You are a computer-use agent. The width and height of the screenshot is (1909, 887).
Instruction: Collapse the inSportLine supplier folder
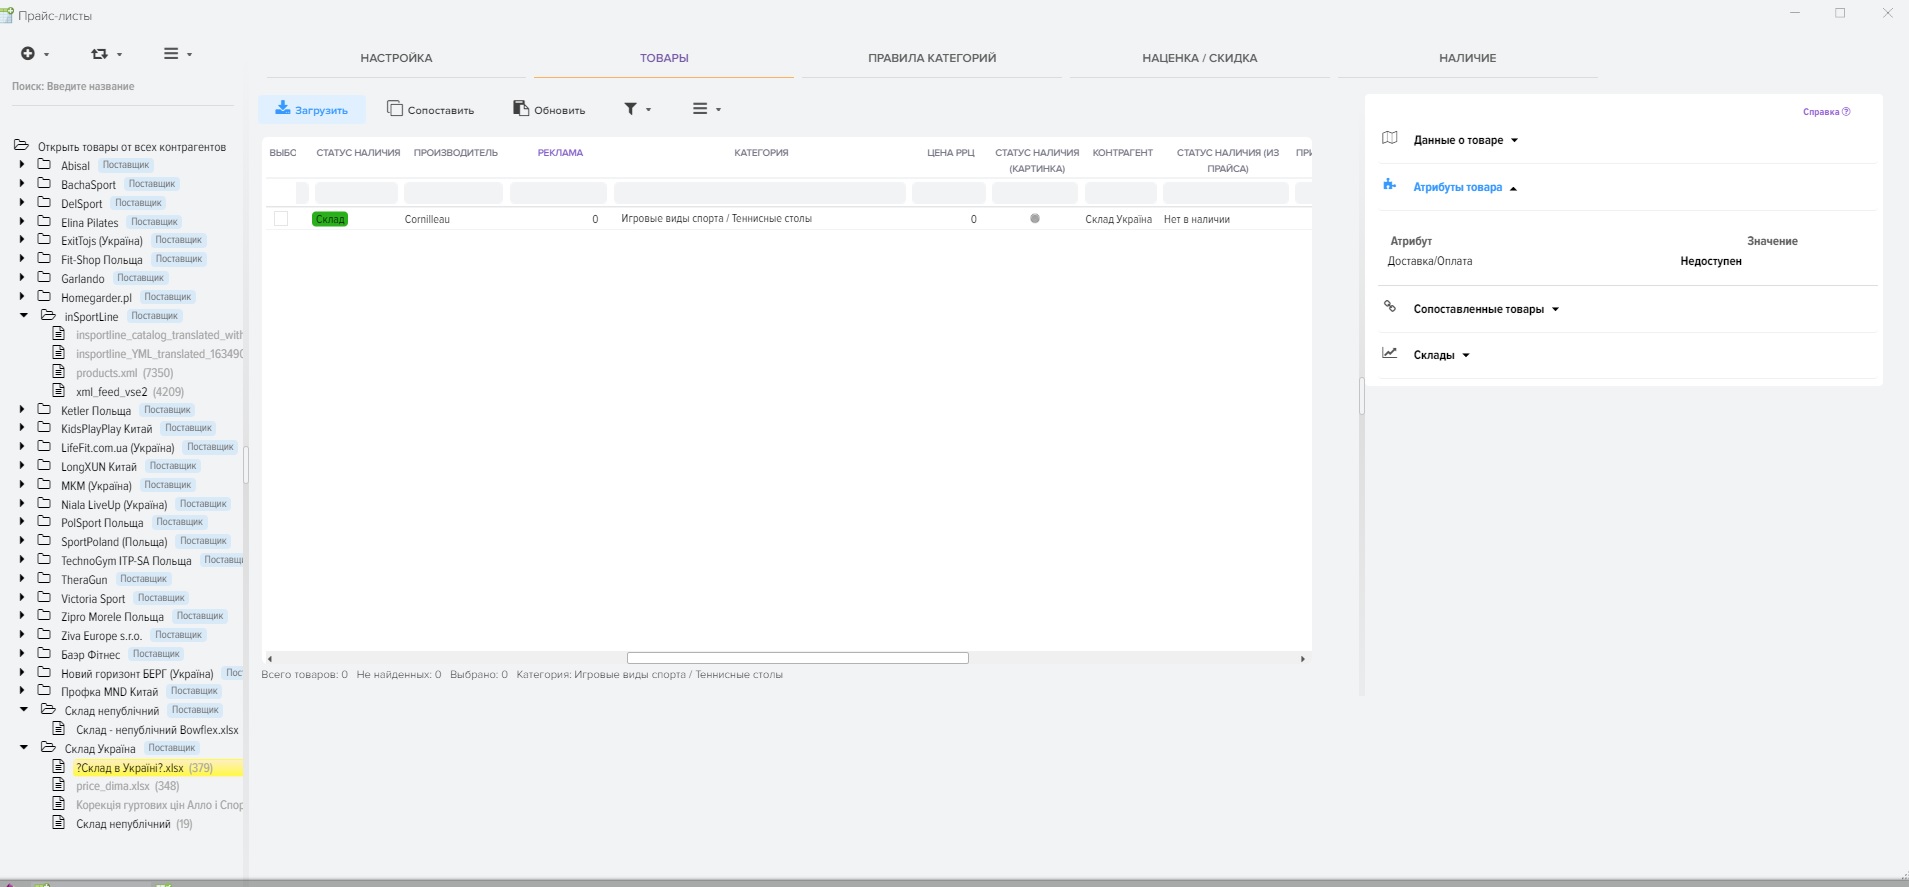24,315
